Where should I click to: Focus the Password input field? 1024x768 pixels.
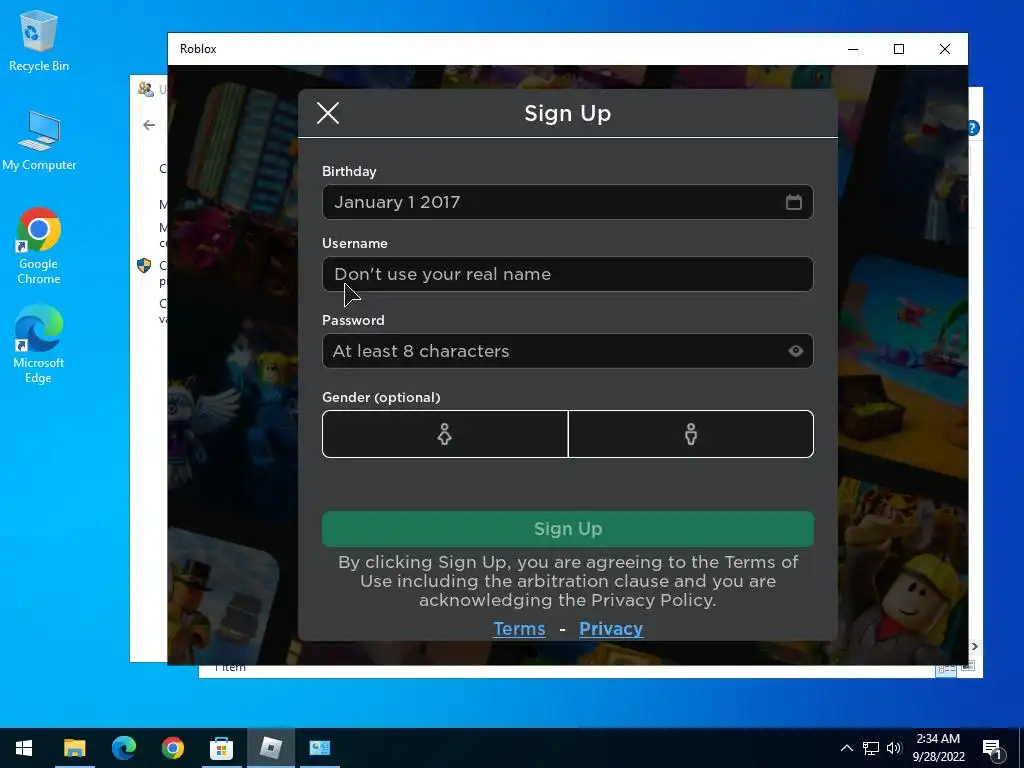pos(568,351)
